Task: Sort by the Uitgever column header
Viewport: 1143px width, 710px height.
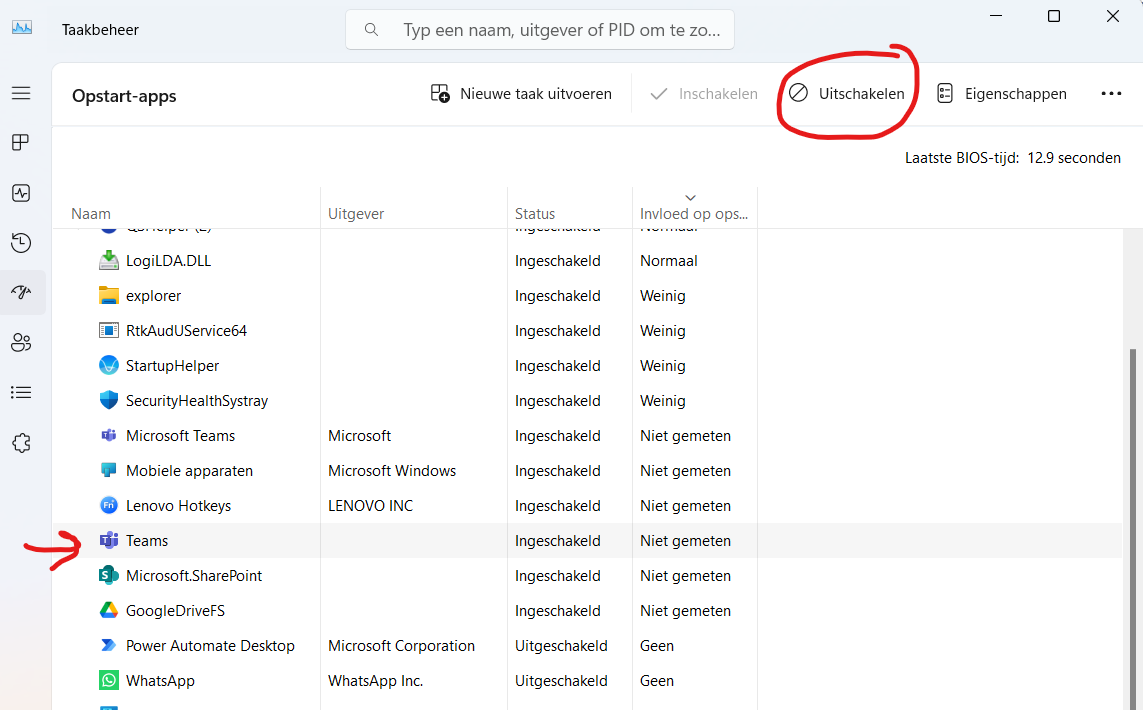Action: pyautogui.click(x=356, y=214)
